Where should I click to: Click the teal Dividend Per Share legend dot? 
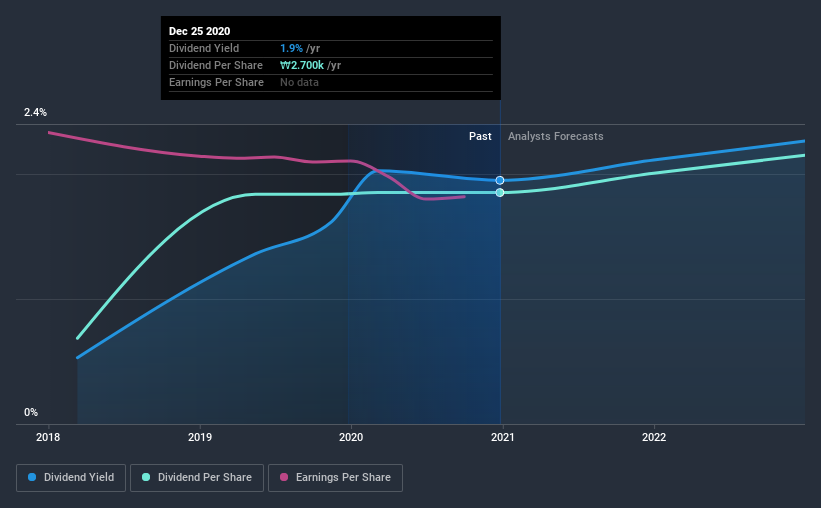point(146,477)
